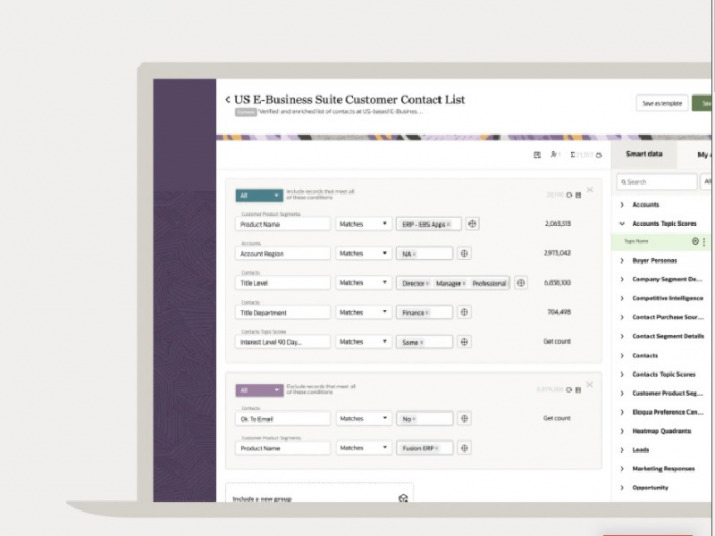The height and width of the screenshot is (536, 715).
Task: Expand the Opportunity category
Action: [622, 488]
